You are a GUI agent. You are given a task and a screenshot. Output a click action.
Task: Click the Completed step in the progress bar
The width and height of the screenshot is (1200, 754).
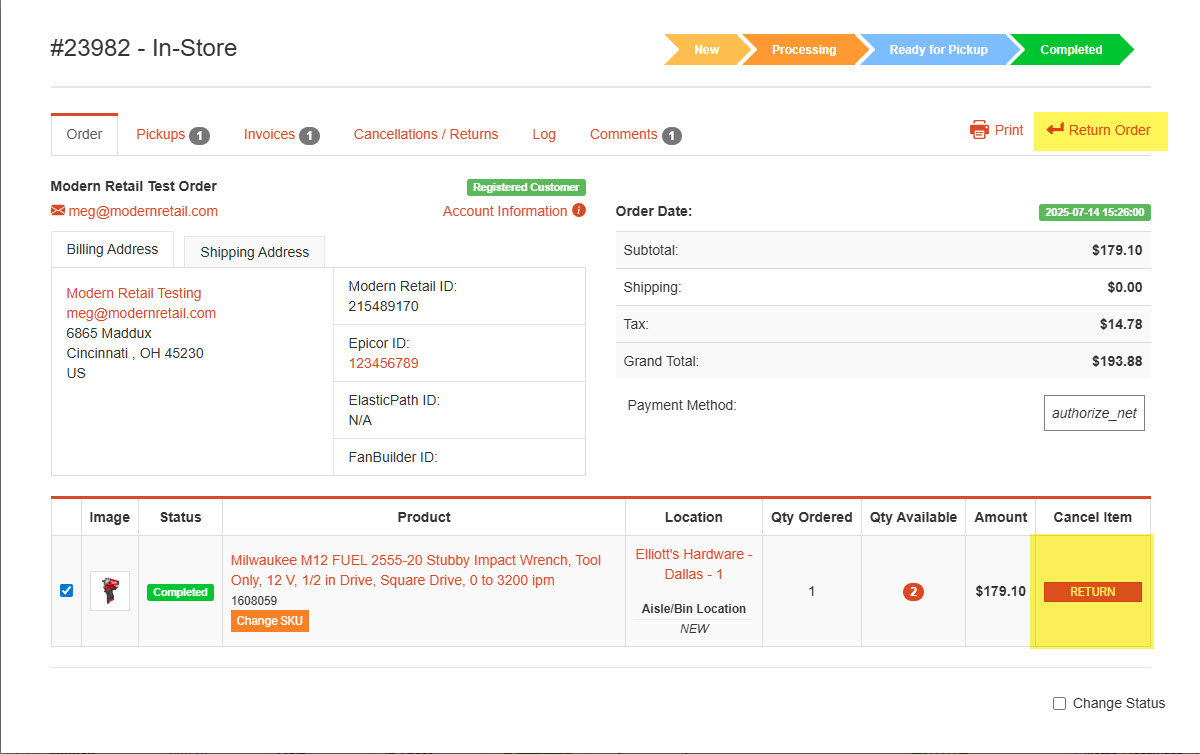click(1071, 50)
